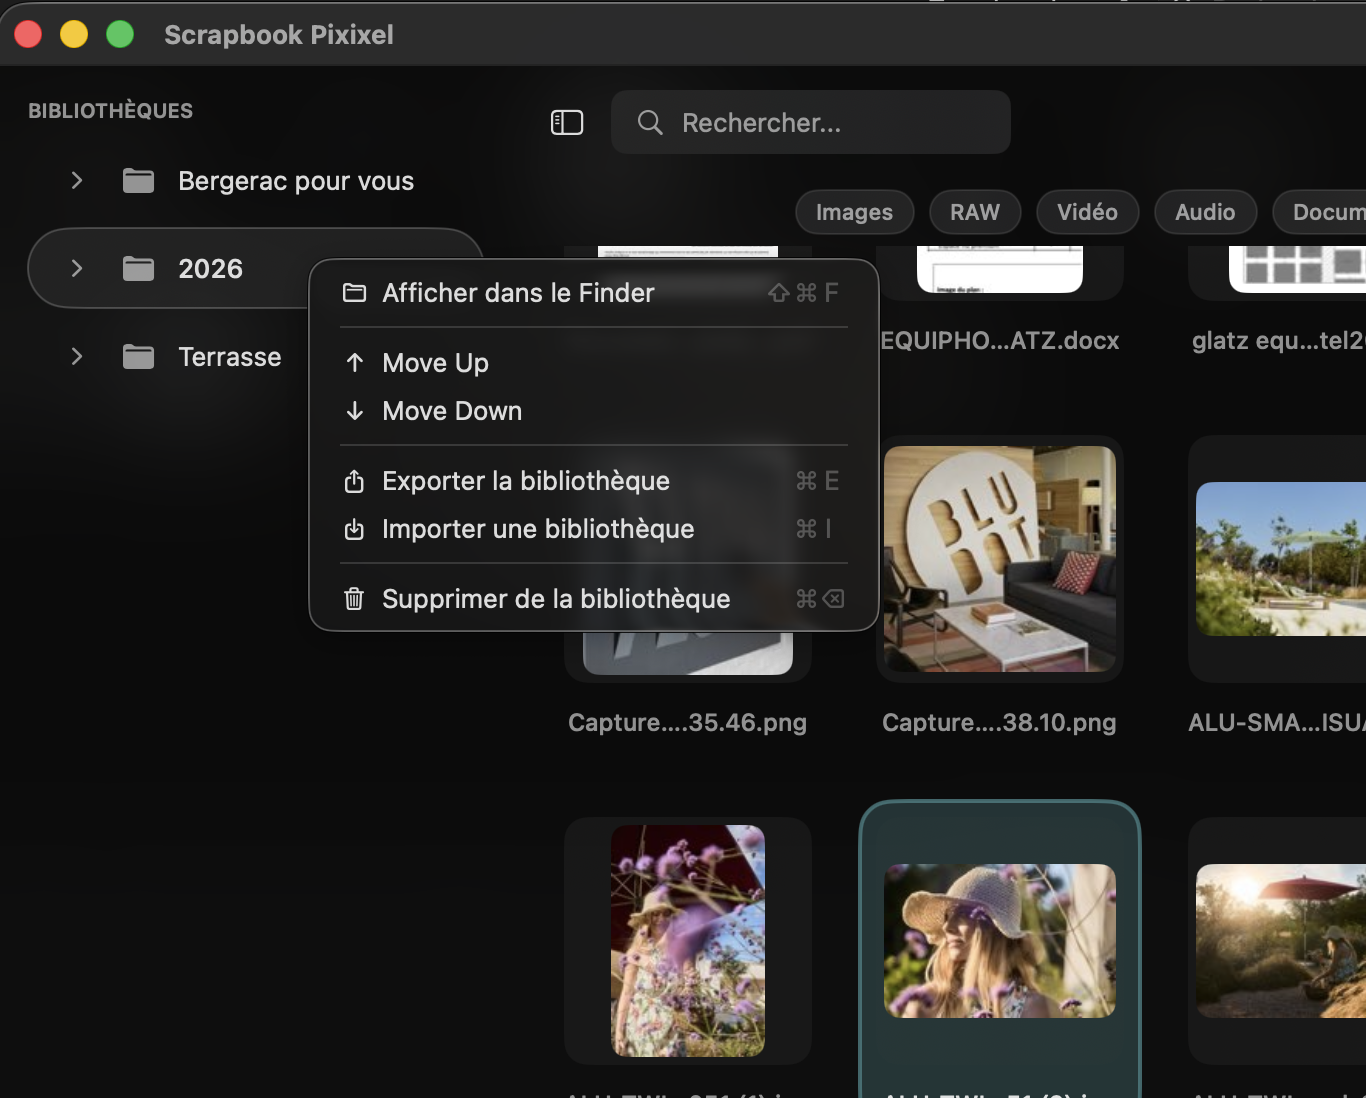Viewport: 1366px width, 1098px height.
Task: Choose Afficher dans le Finder
Action: 518,293
